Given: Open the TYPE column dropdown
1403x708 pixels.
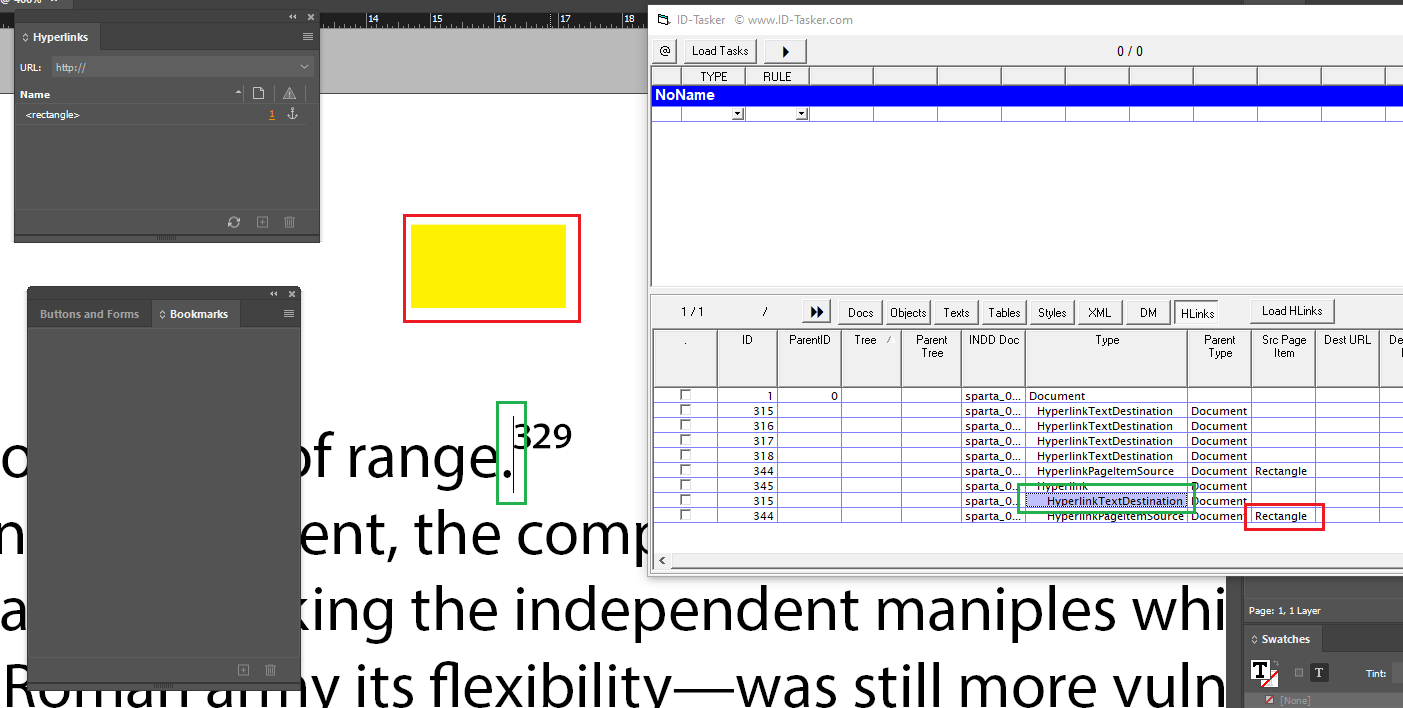Looking at the screenshot, I should pyautogui.click(x=737, y=113).
